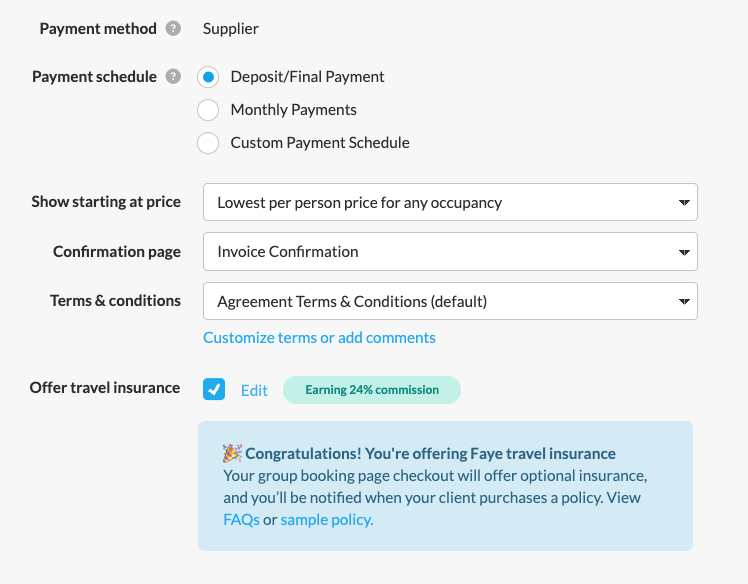
Task: Pick the Custom Payment Schedule radio option
Action: [208, 143]
